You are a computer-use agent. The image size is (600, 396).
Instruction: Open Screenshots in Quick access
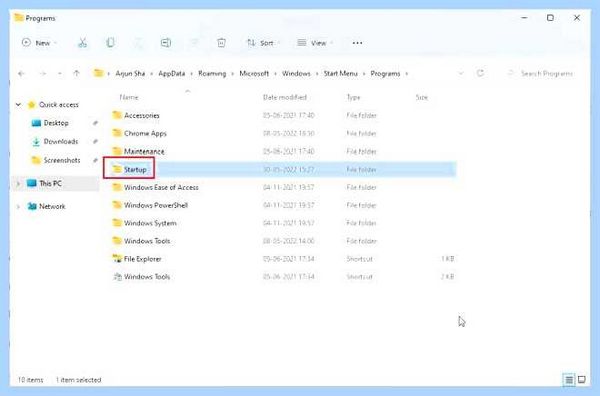click(62, 160)
